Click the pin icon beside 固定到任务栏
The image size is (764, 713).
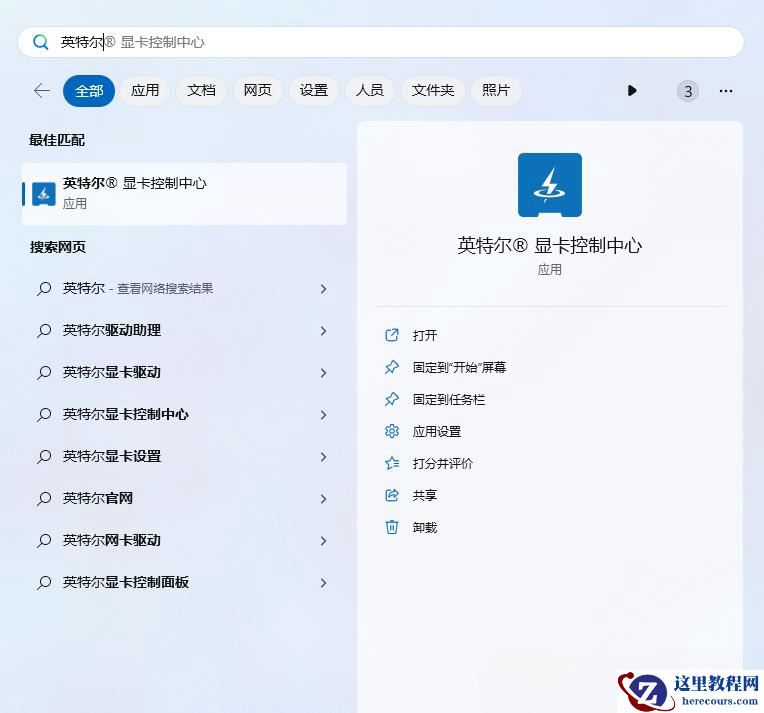tap(392, 399)
